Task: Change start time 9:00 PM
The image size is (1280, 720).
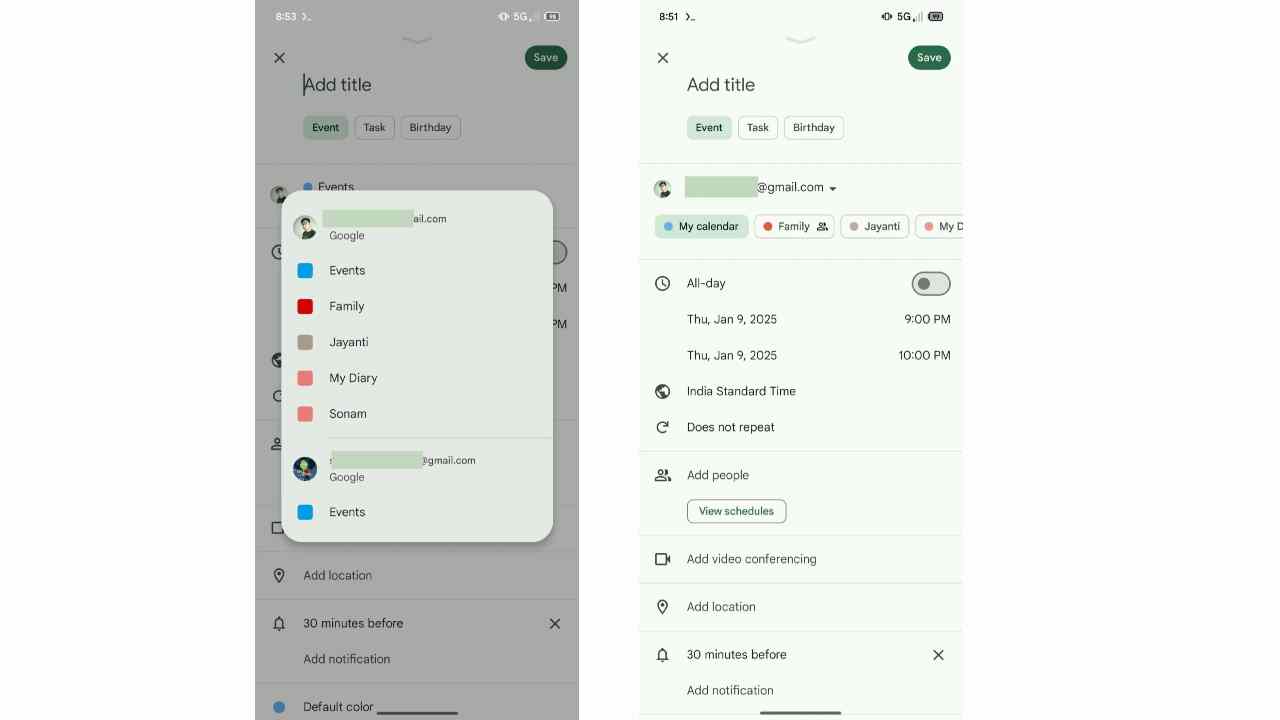Action: [x=927, y=319]
